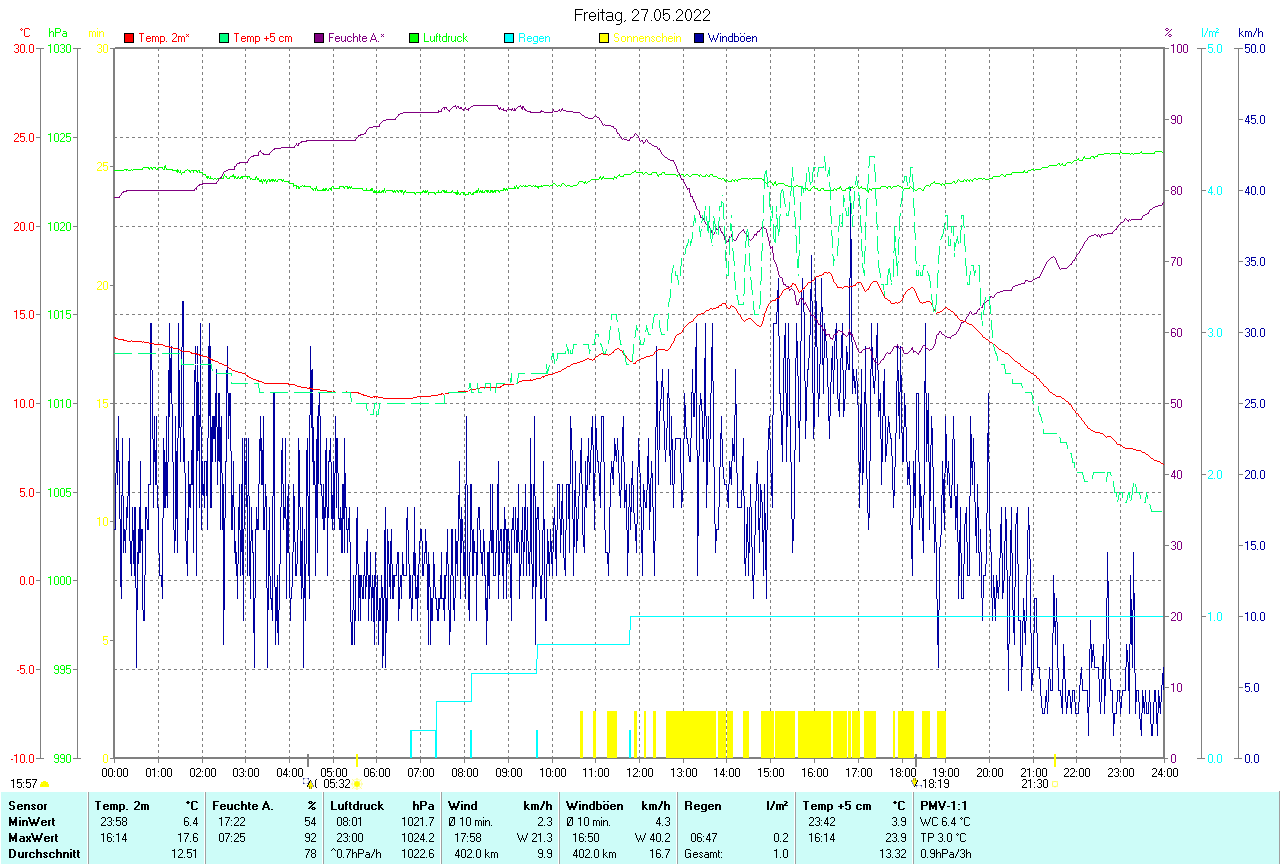Click the 'l/m²' axis unit label at top-right
The height and width of the screenshot is (864, 1280).
click(x=1211, y=33)
